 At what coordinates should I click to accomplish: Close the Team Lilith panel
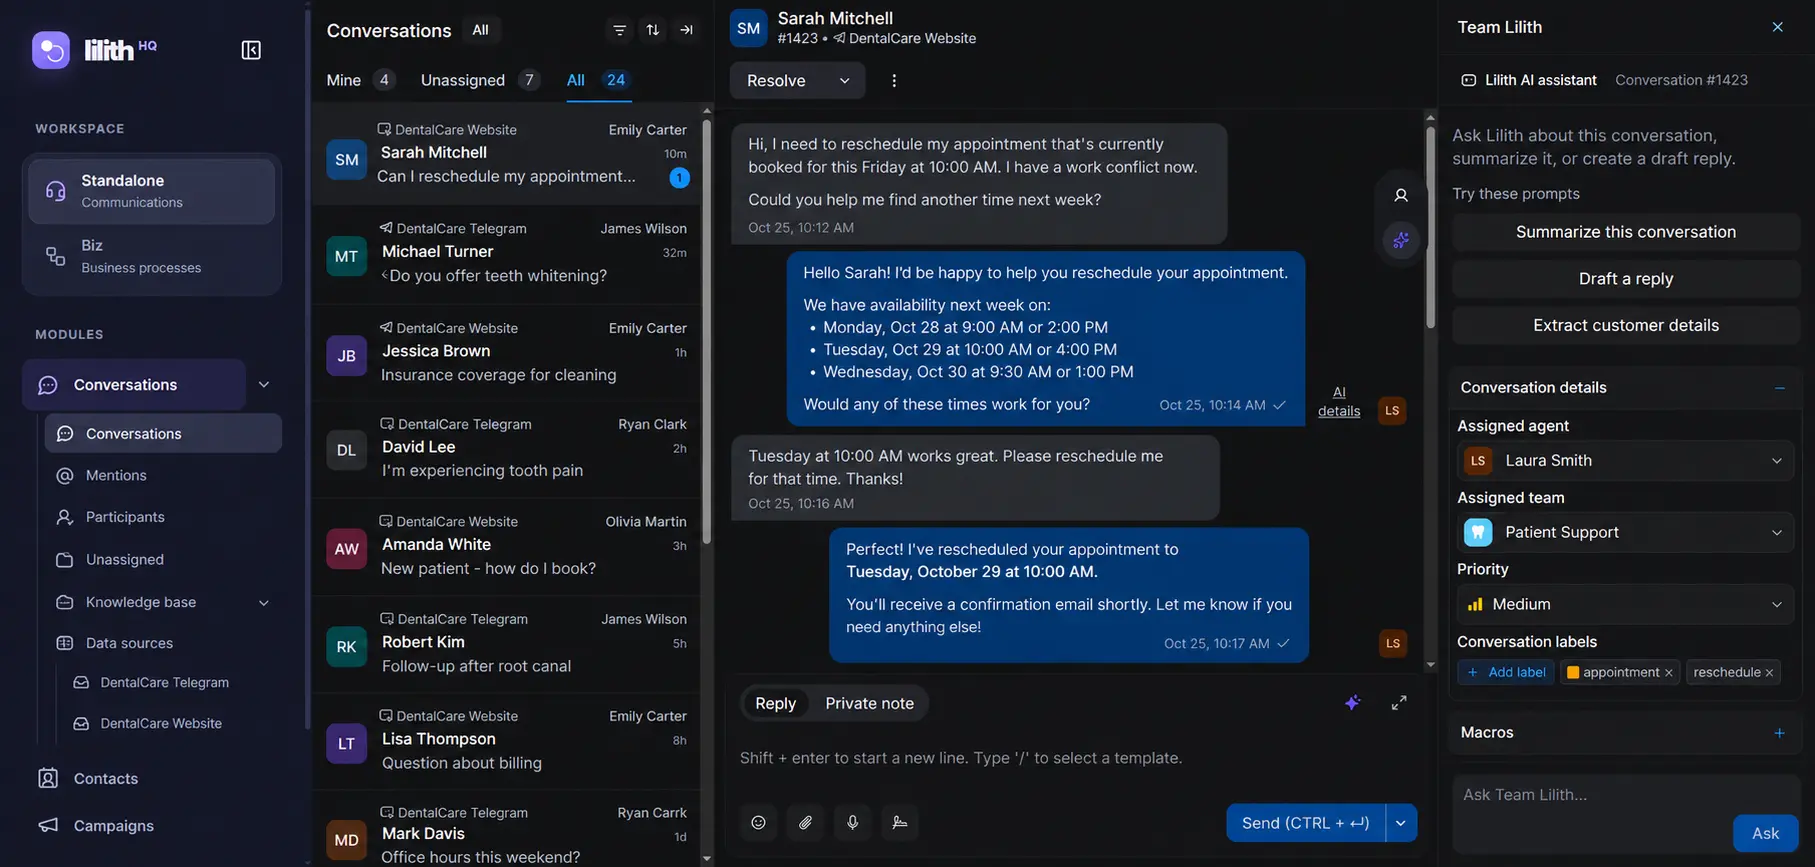click(1777, 27)
